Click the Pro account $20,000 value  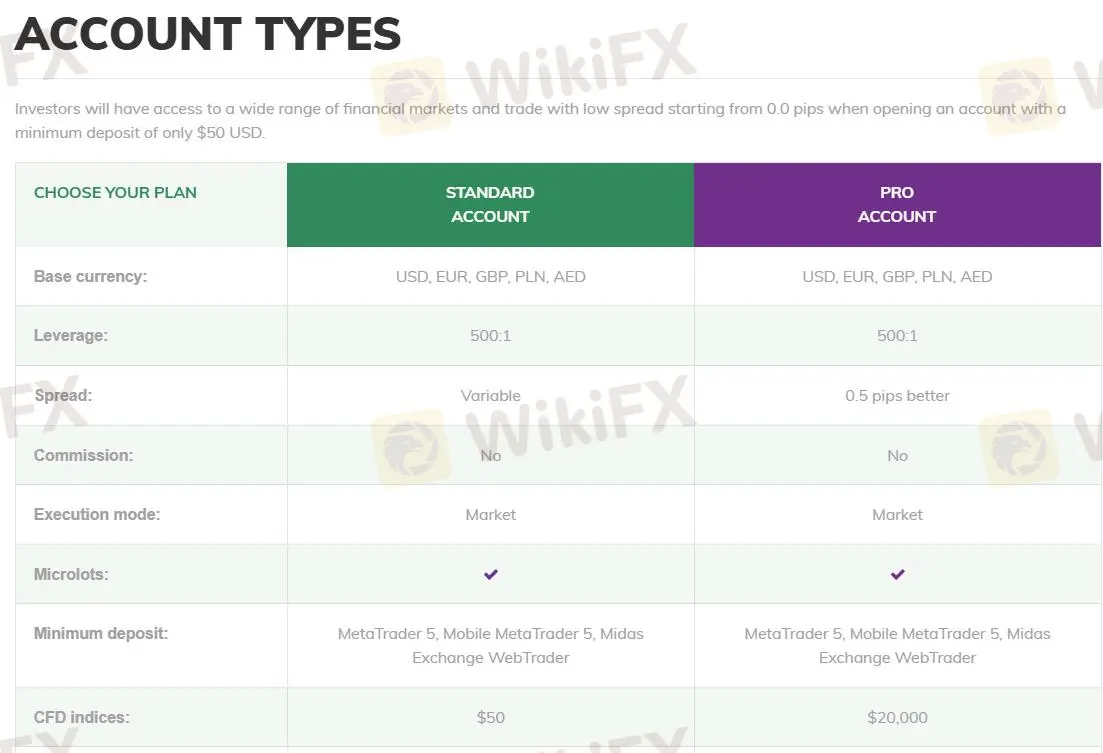[x=897, y=717]
